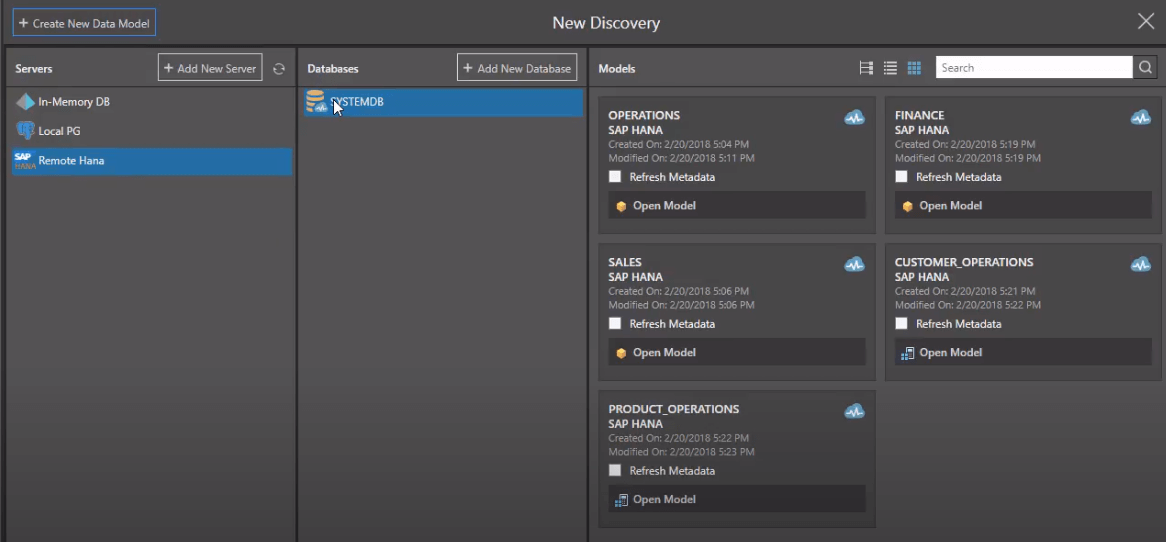Click the search magnifier button
1166x542 pixels.
(1145, 68)
